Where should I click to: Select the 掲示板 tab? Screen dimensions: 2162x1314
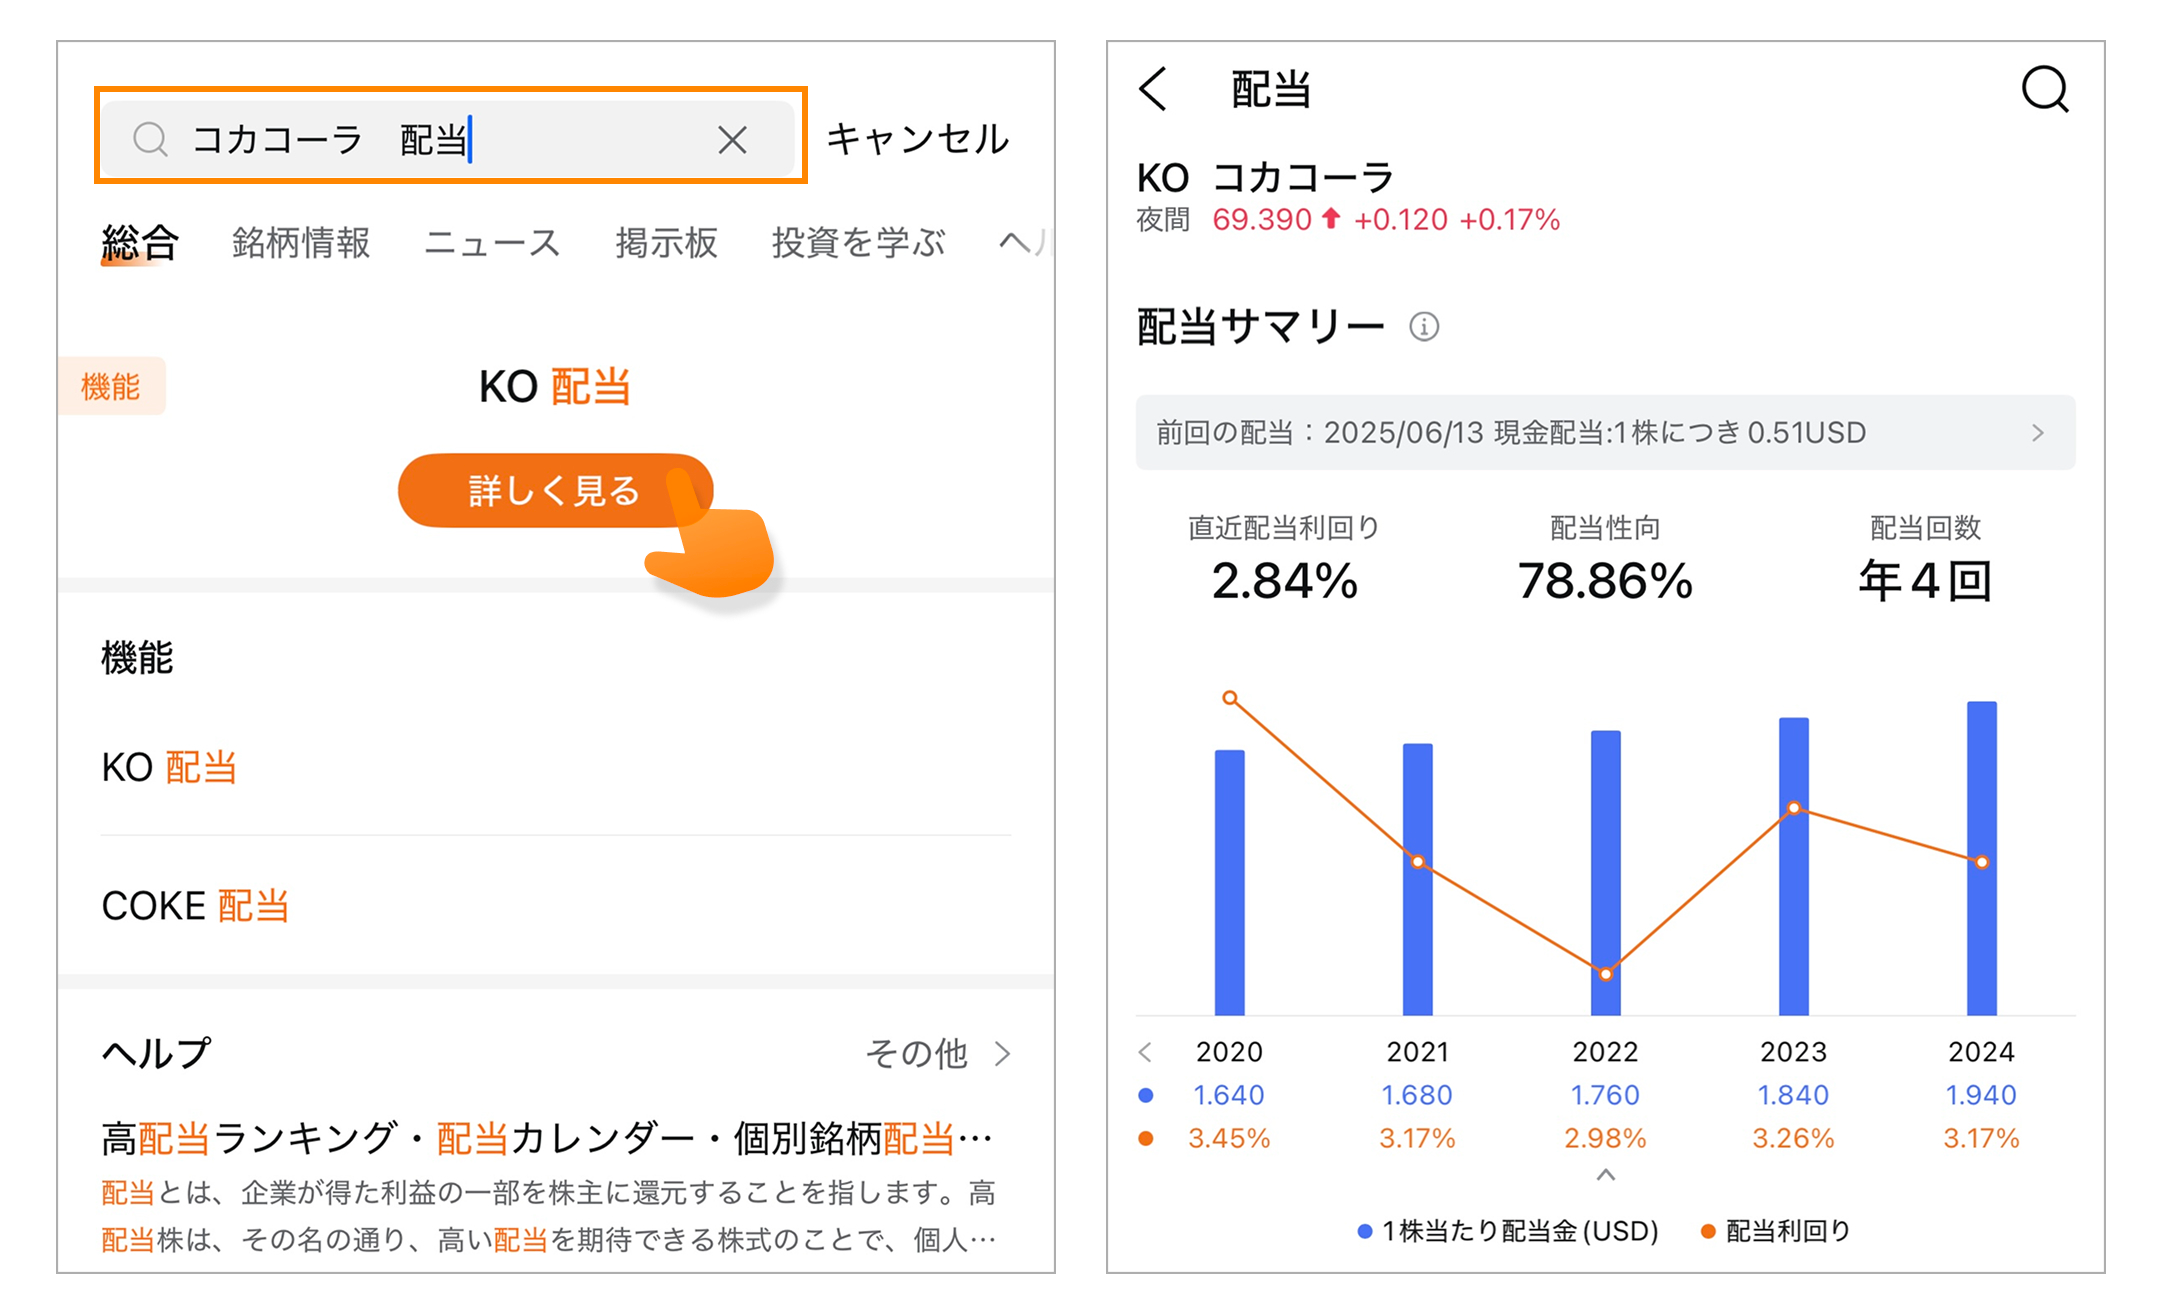pos(666,243)
